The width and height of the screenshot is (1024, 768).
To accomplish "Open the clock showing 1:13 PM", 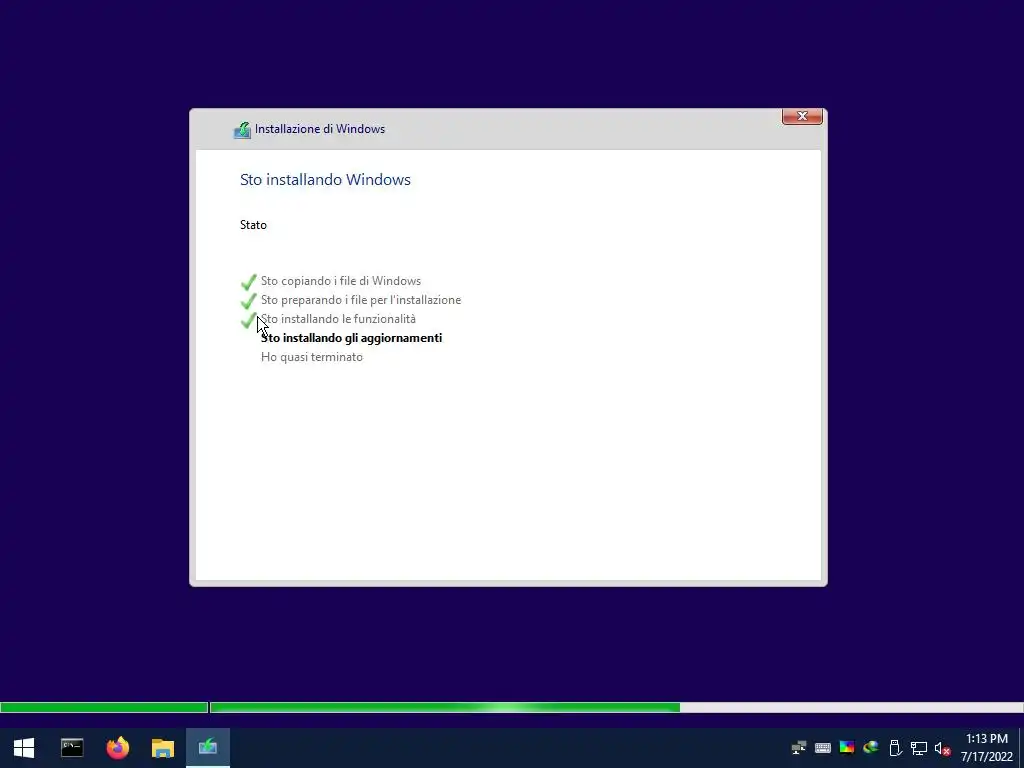I will [987, 748].
